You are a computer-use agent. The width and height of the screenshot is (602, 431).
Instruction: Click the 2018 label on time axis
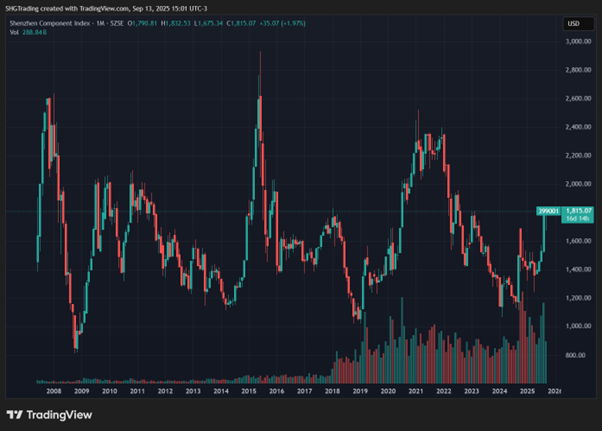point(332,391)
